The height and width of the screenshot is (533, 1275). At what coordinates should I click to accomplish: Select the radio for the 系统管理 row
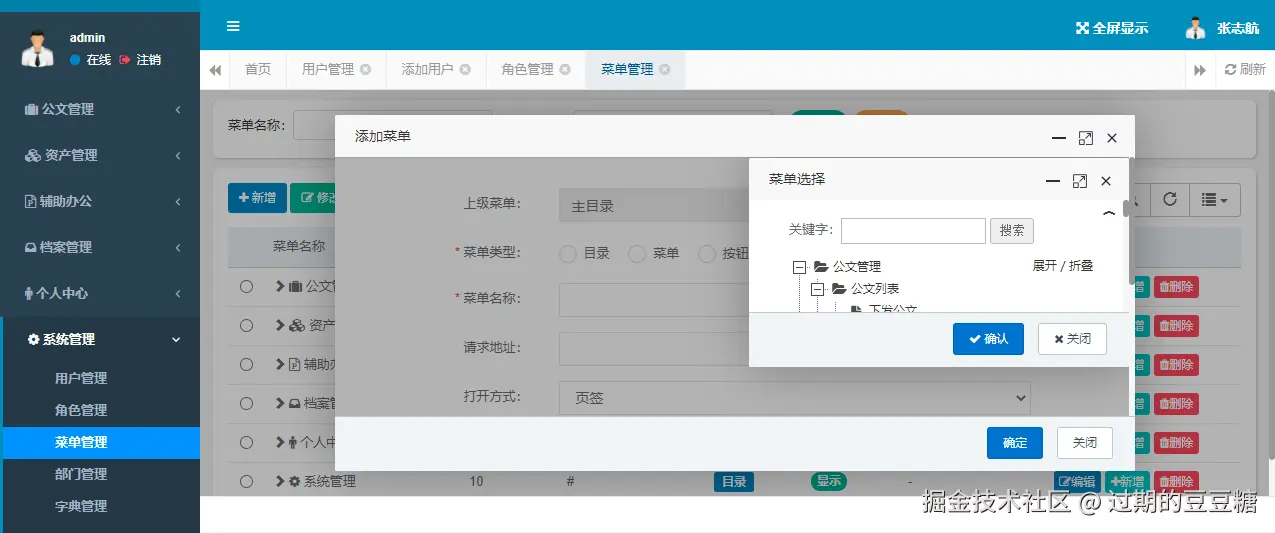tap(246, 481)
